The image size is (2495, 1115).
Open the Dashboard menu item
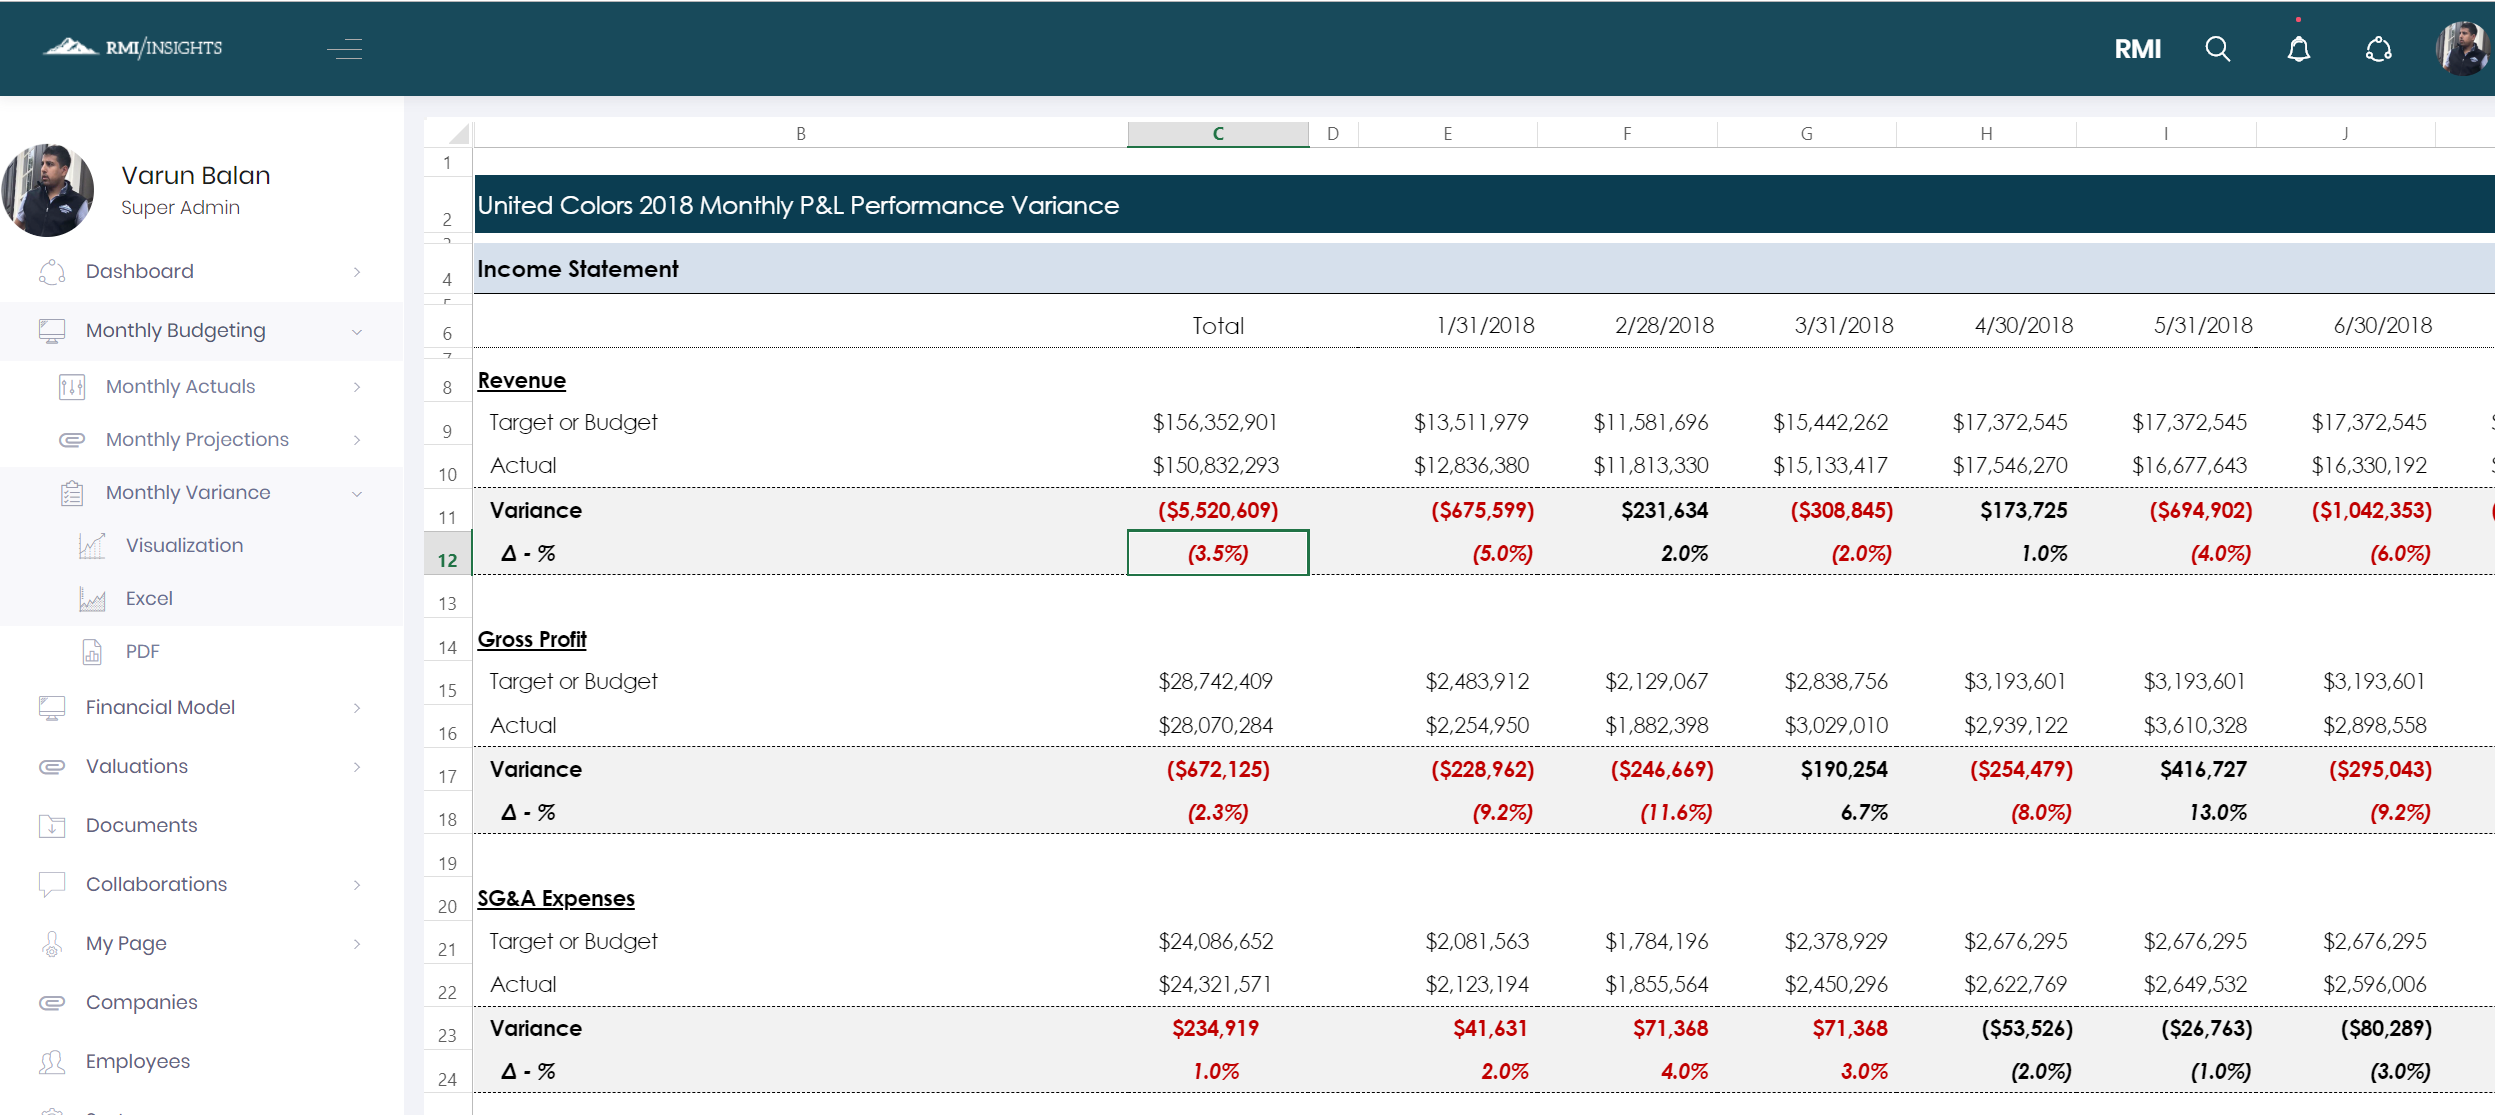pos(140,271)
